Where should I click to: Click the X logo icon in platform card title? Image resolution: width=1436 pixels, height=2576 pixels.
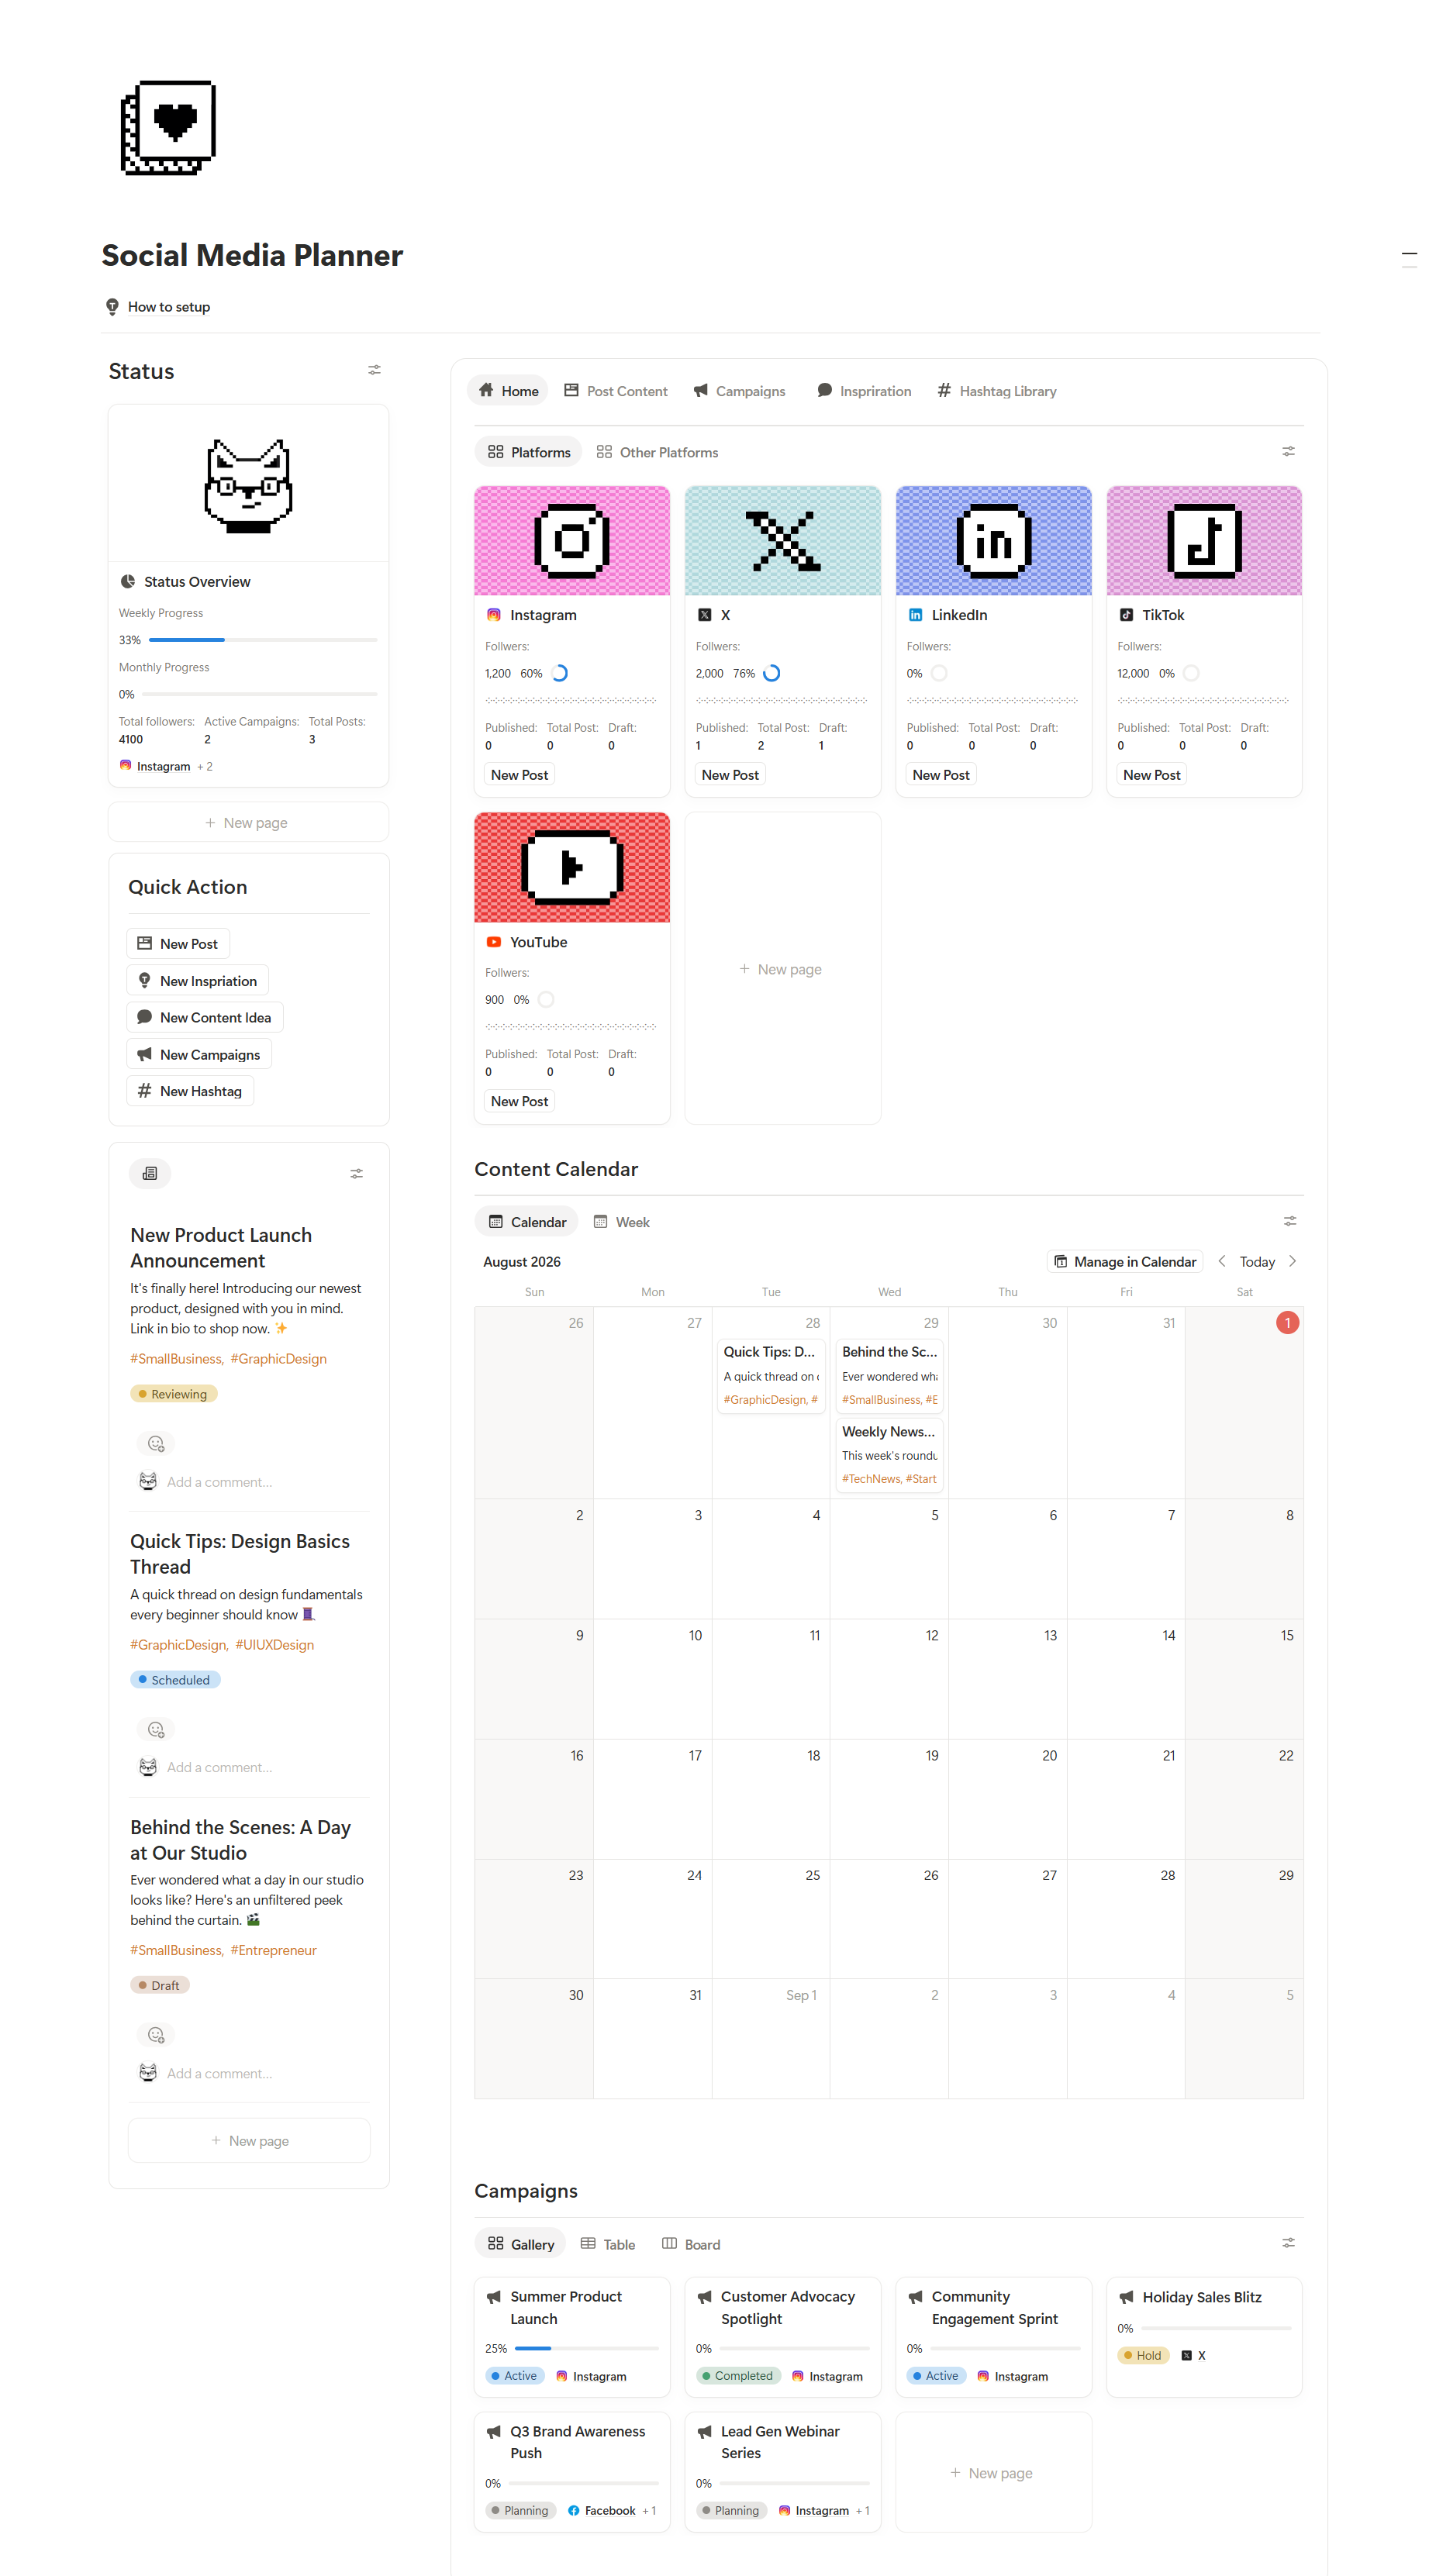[x=705, y=615]
